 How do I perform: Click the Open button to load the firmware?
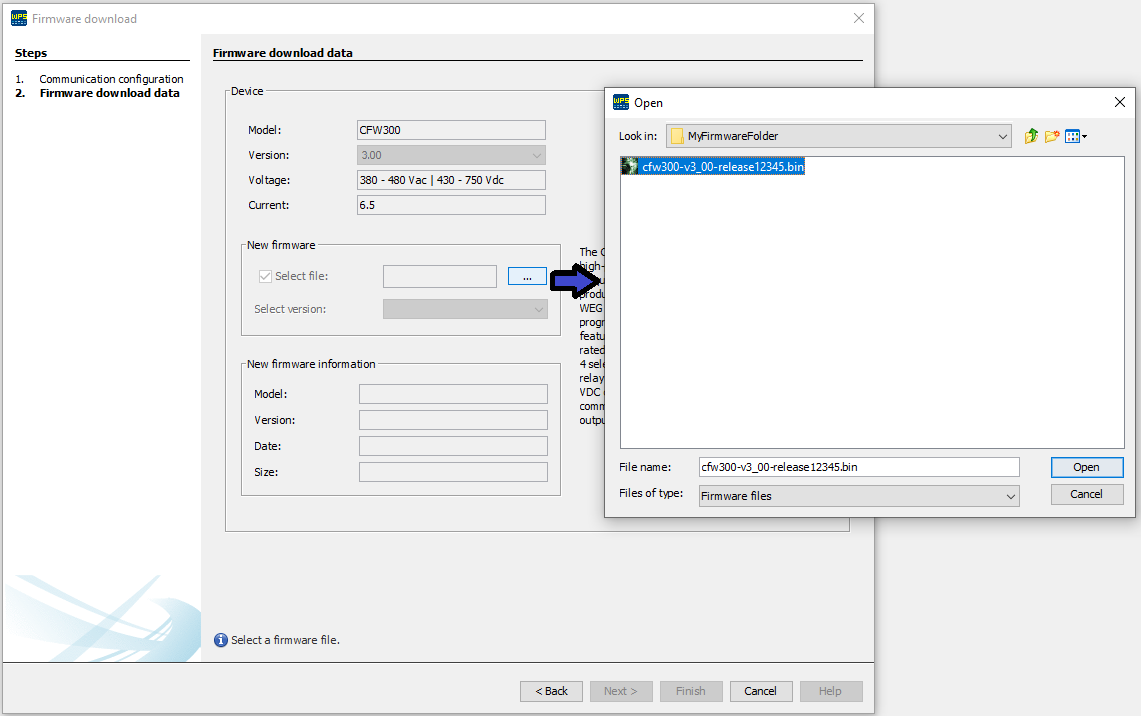[x=1086, y=467]
